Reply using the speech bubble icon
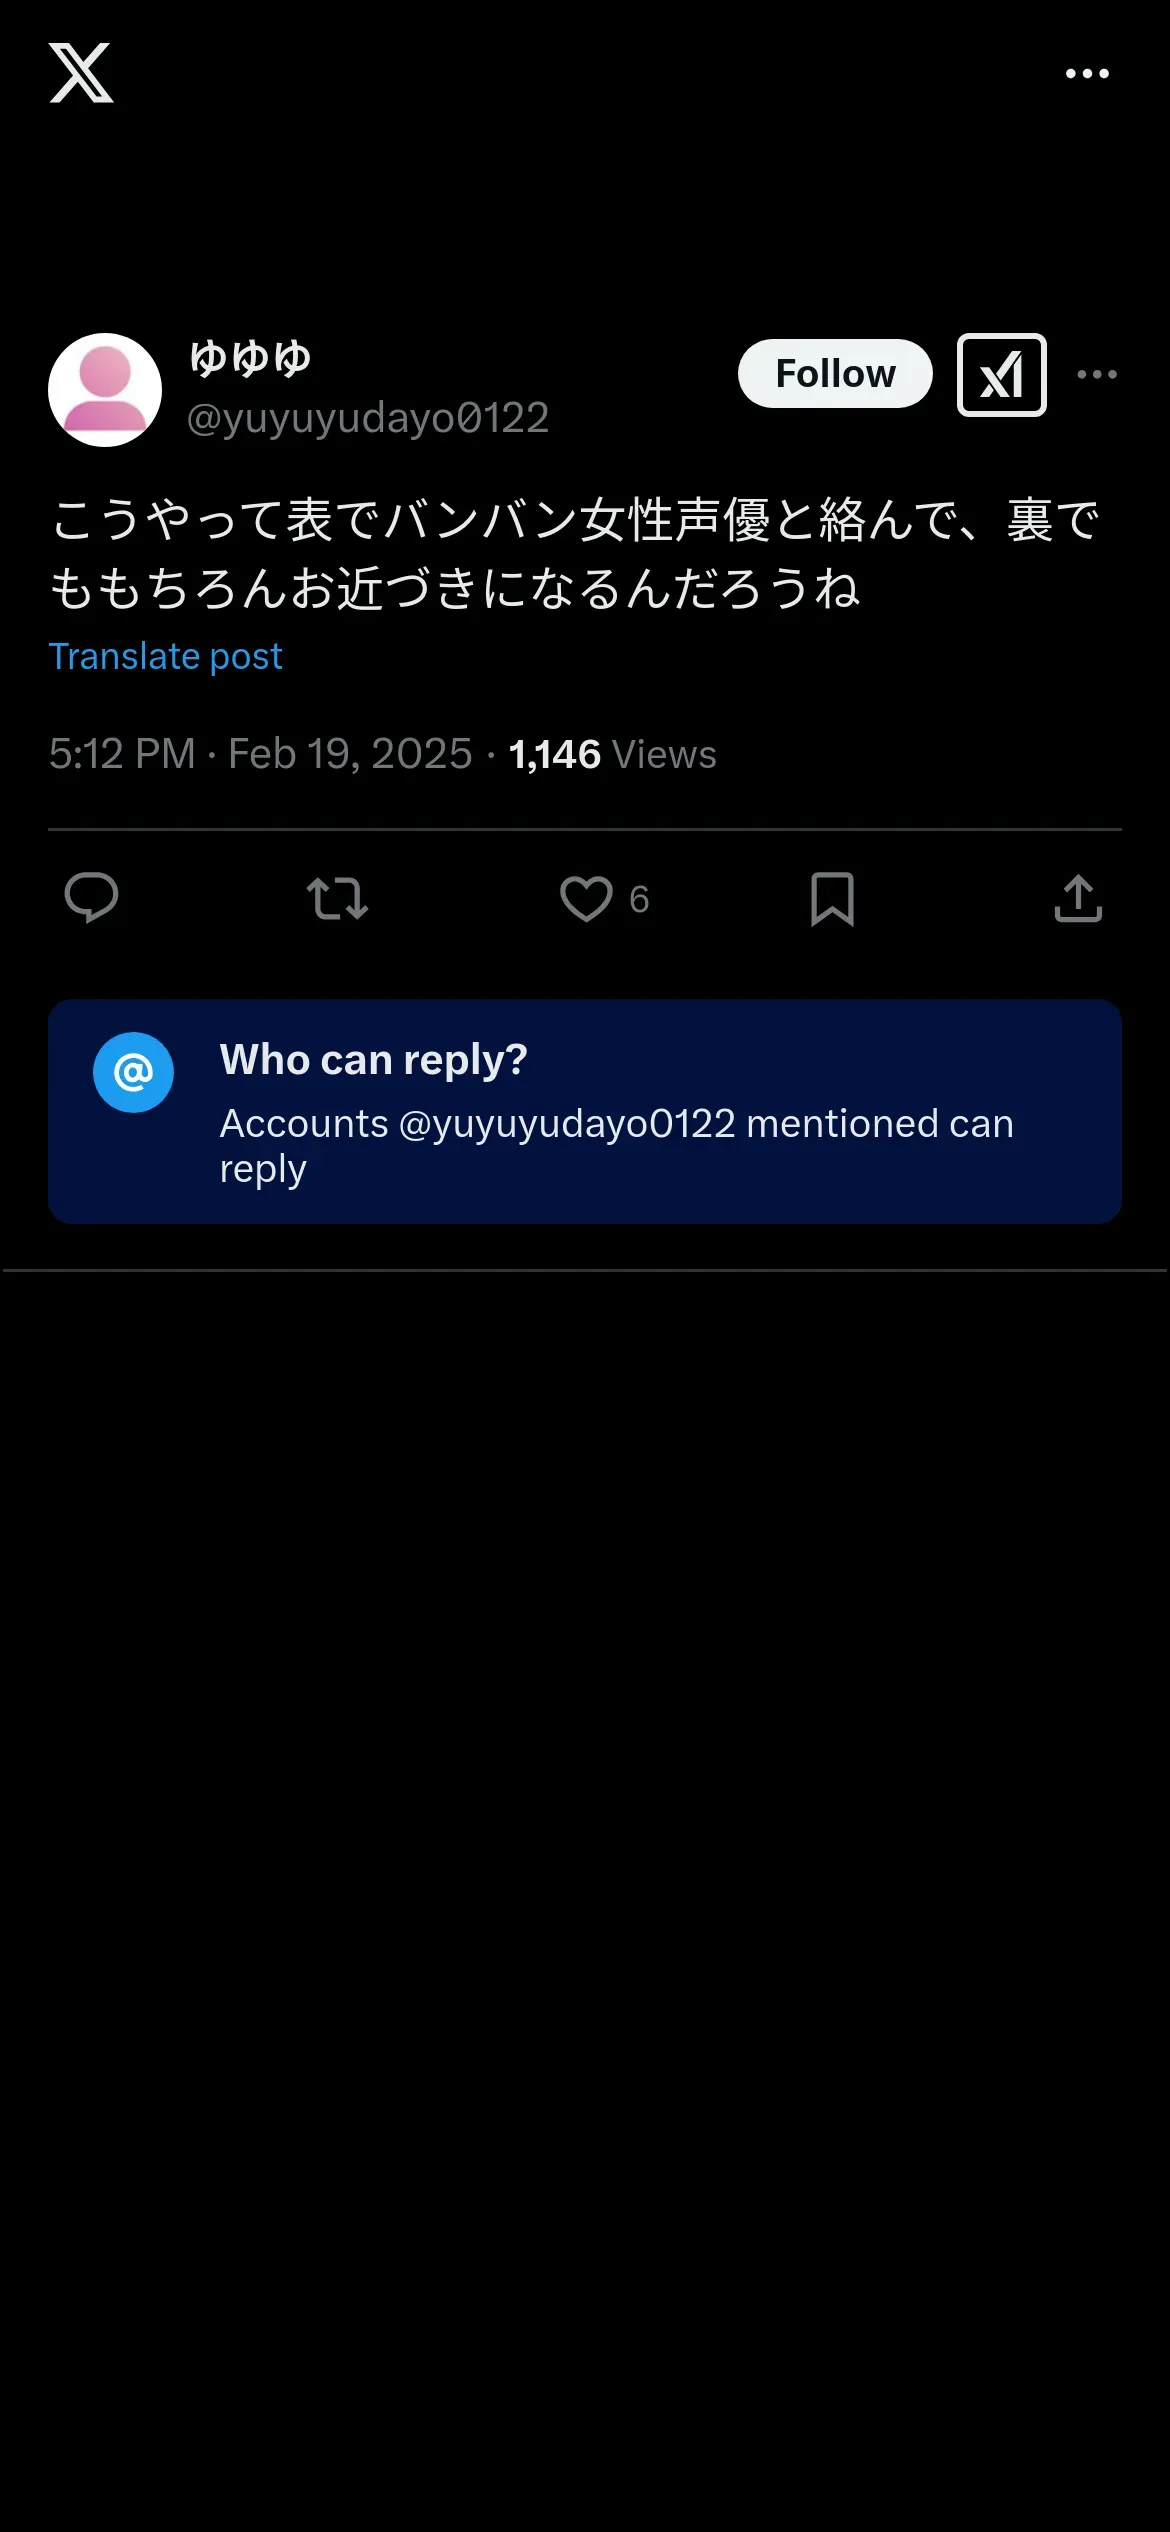 coord(91,898)
